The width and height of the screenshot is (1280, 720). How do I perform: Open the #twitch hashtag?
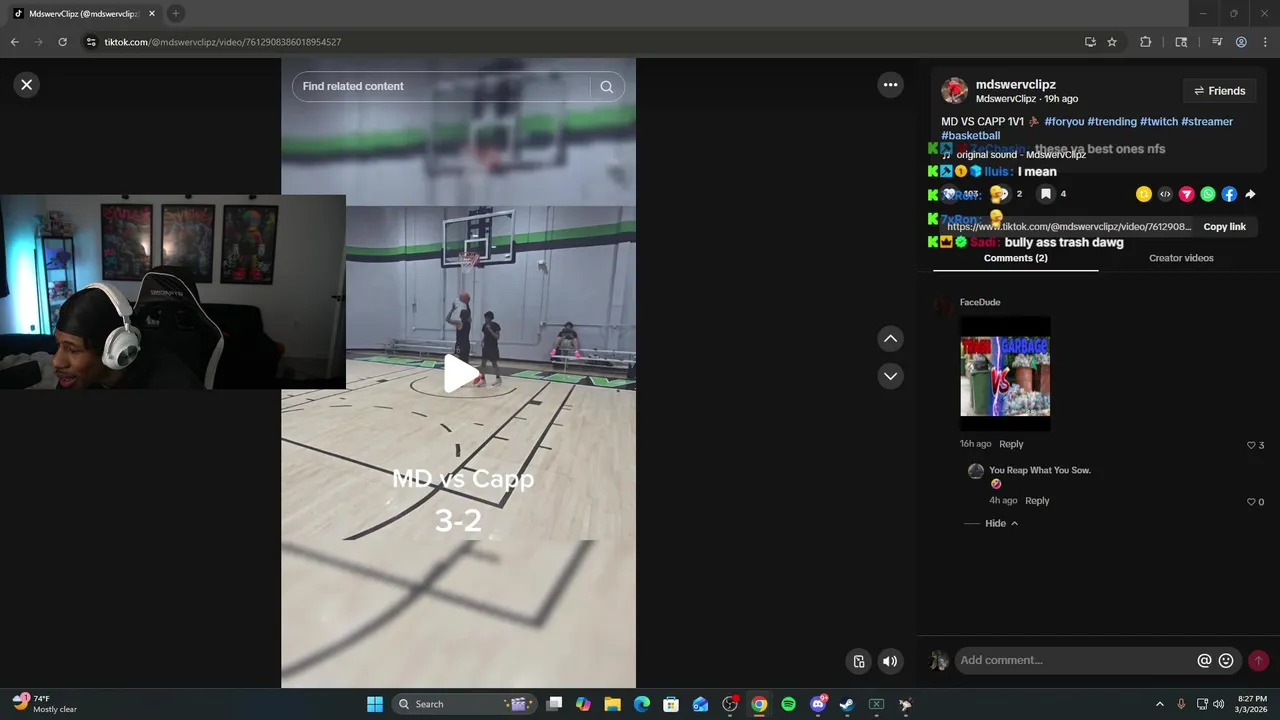point(1159,122)
